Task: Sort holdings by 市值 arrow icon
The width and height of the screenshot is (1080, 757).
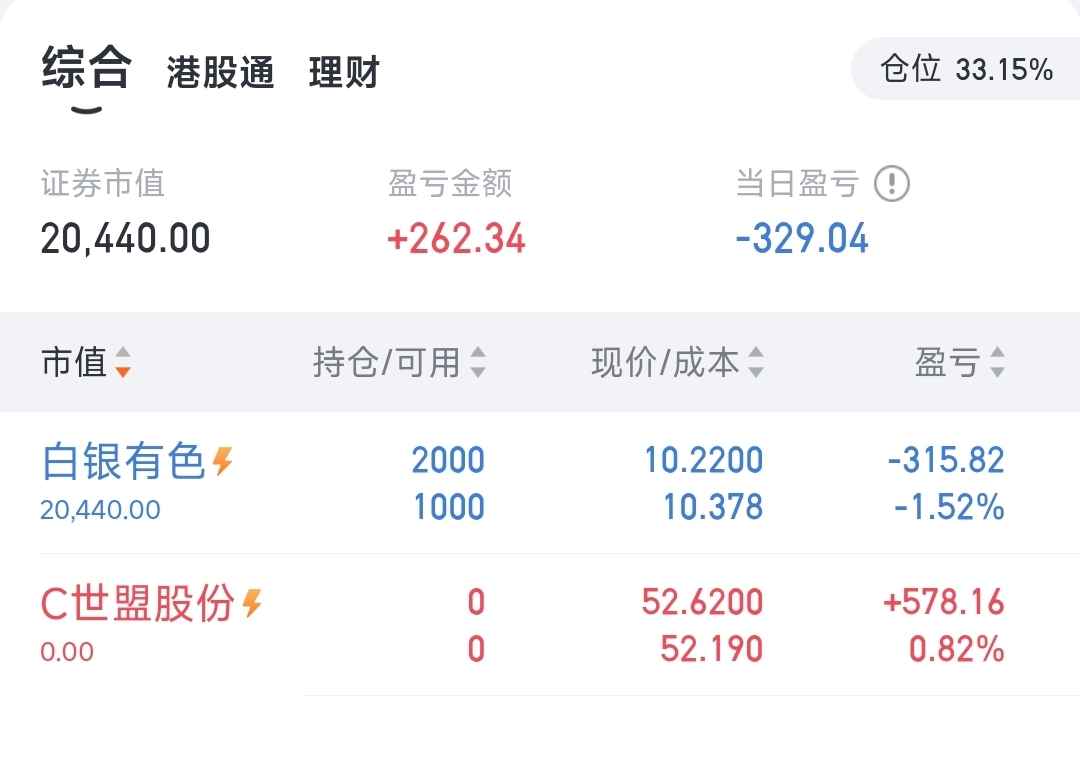Action: (122, 362)
